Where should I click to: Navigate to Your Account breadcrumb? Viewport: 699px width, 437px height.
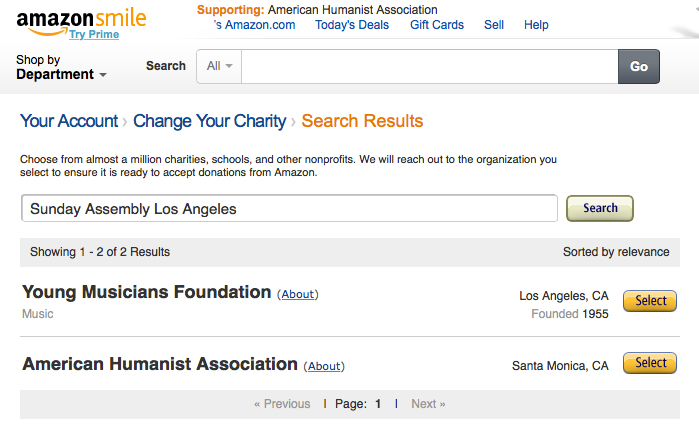[69, 121]
